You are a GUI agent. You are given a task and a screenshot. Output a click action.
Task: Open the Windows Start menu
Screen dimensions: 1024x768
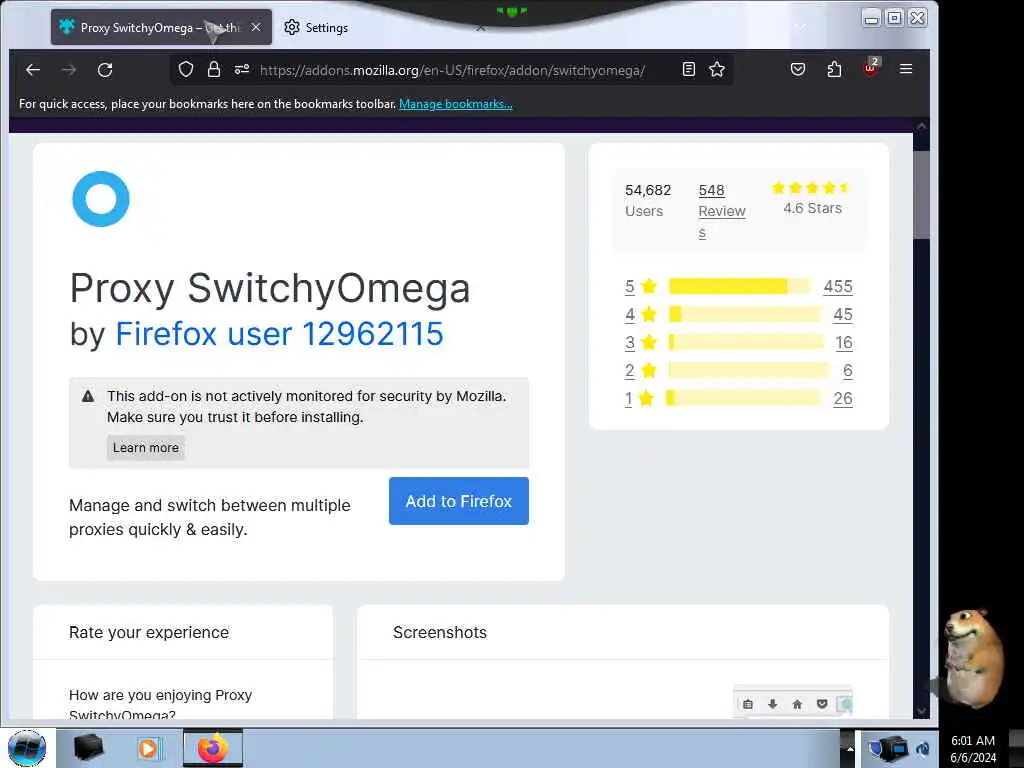(27, 748)
